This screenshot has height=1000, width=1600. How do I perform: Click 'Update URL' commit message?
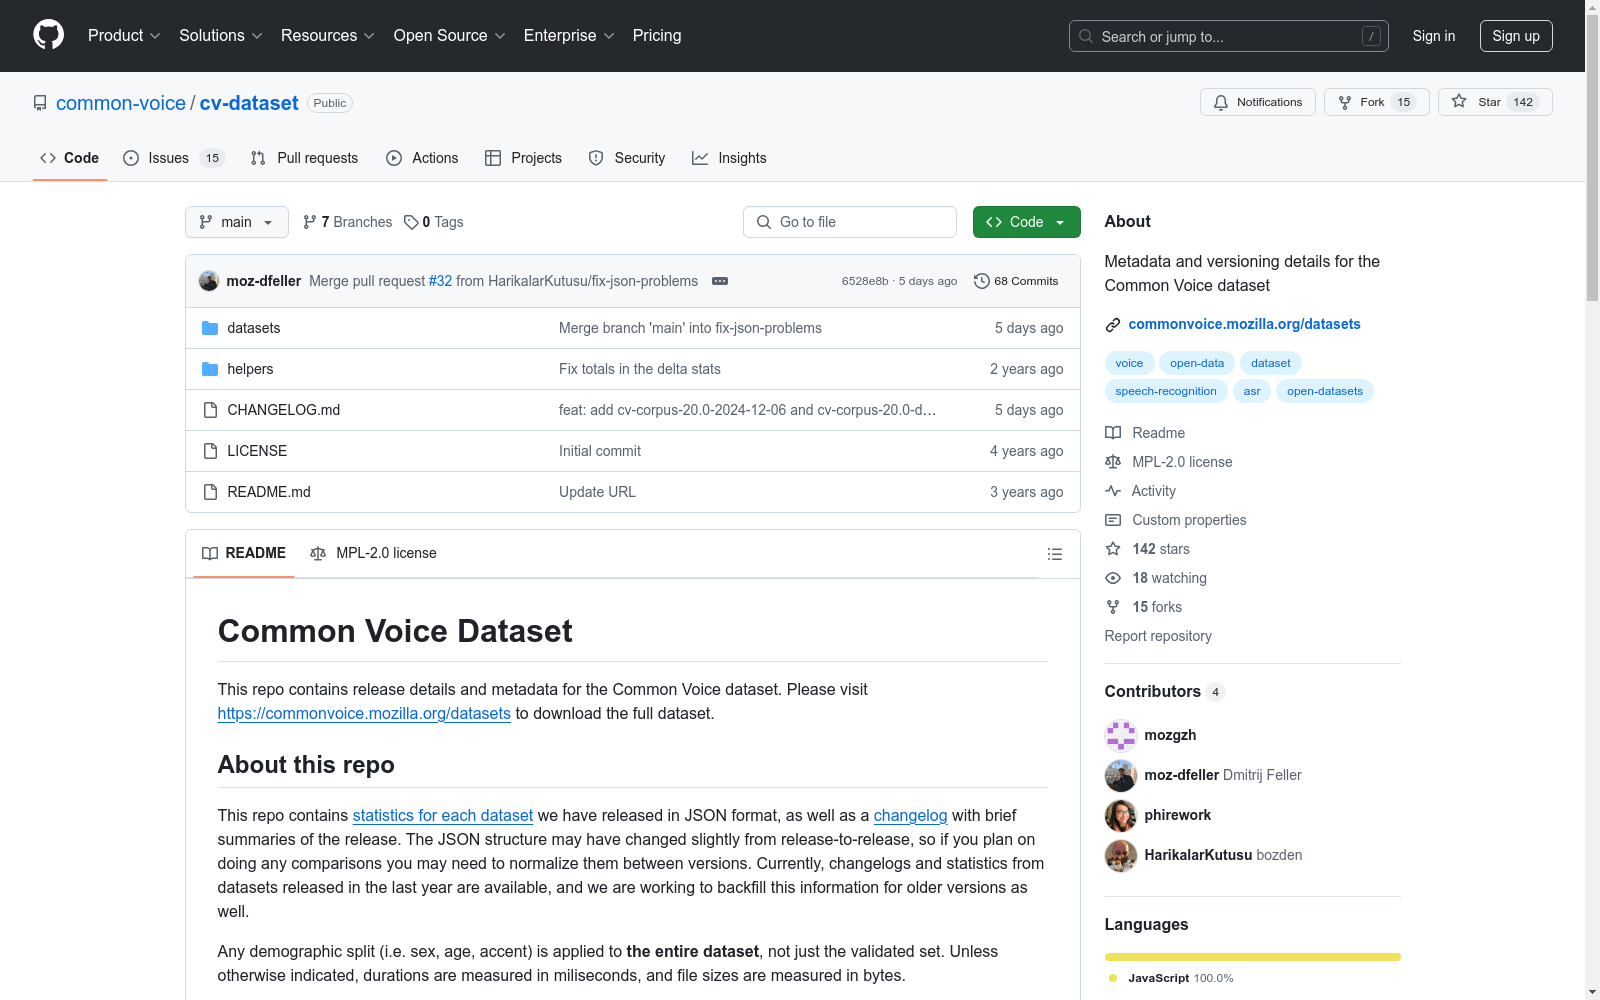(597, 492)
